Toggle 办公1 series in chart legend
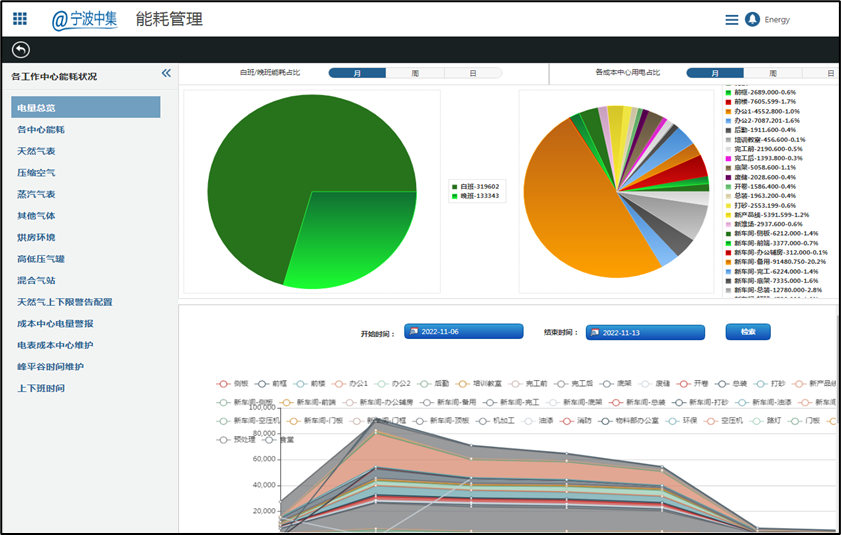 pos(350,384)
